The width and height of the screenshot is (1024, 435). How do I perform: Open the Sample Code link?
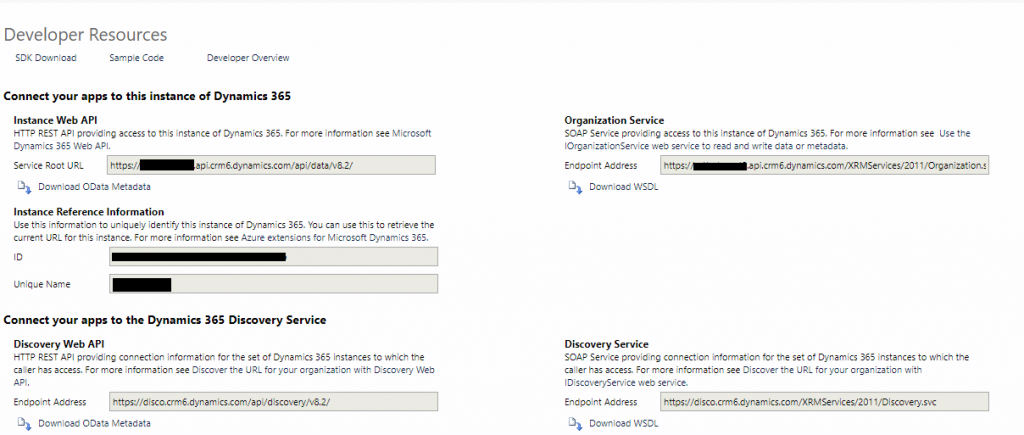(136, 58)
